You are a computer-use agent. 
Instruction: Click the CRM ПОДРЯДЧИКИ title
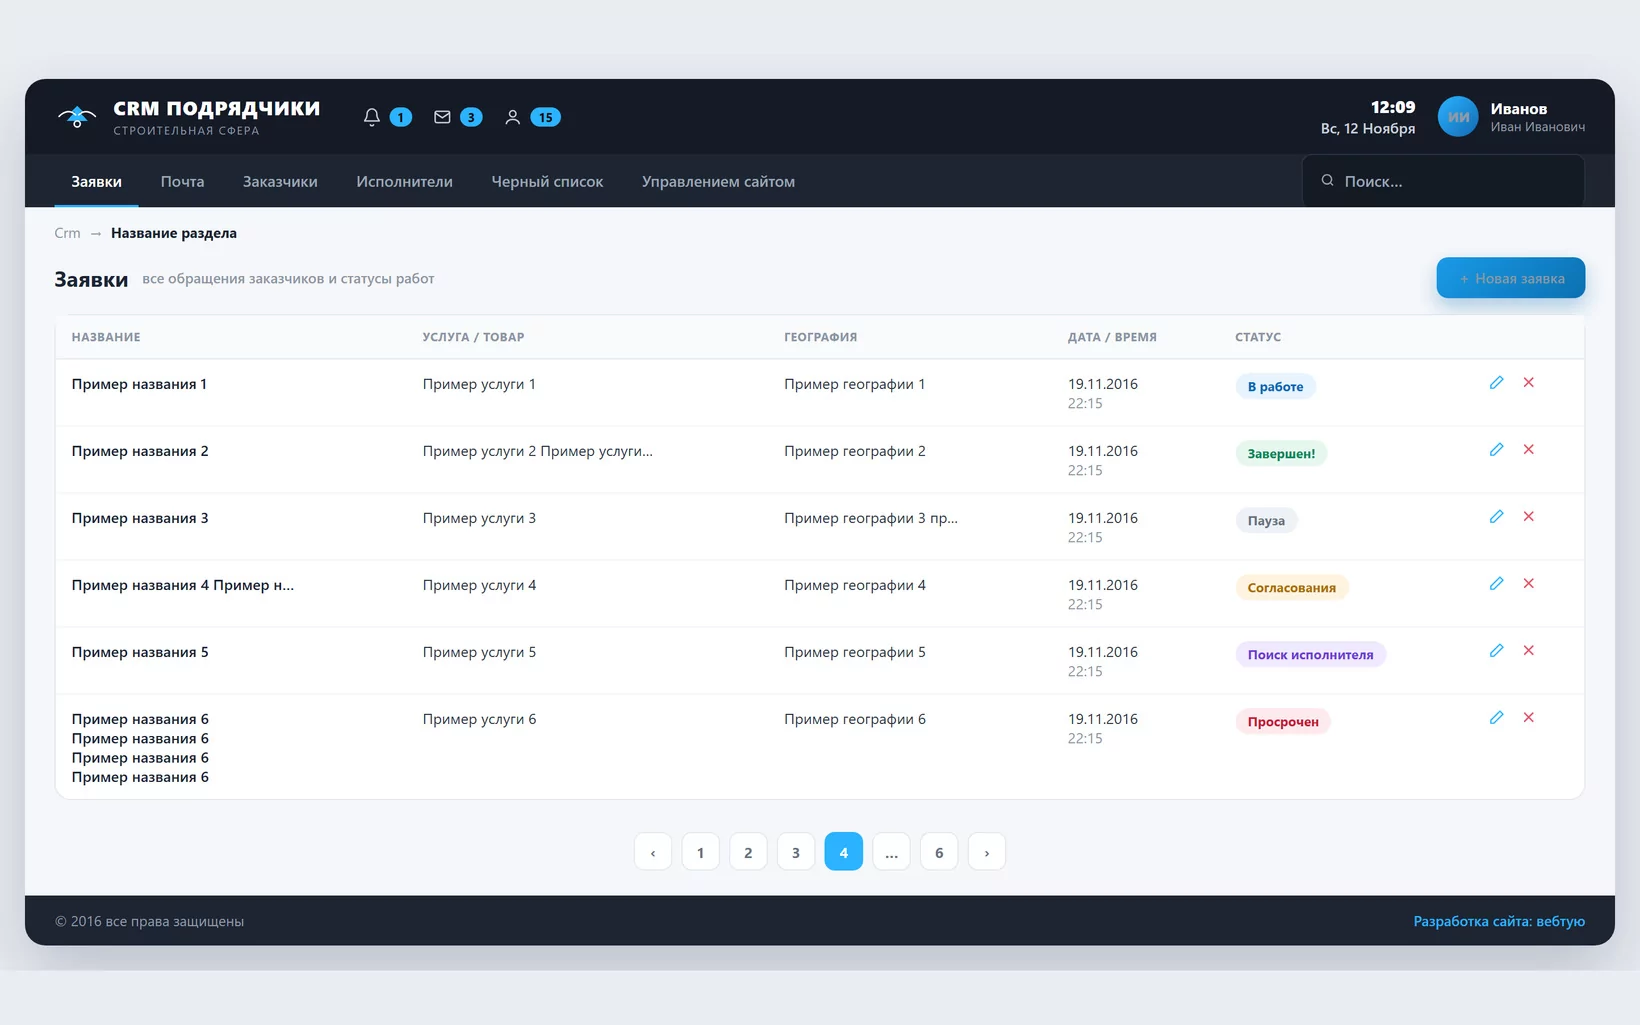tap(216, 108)
